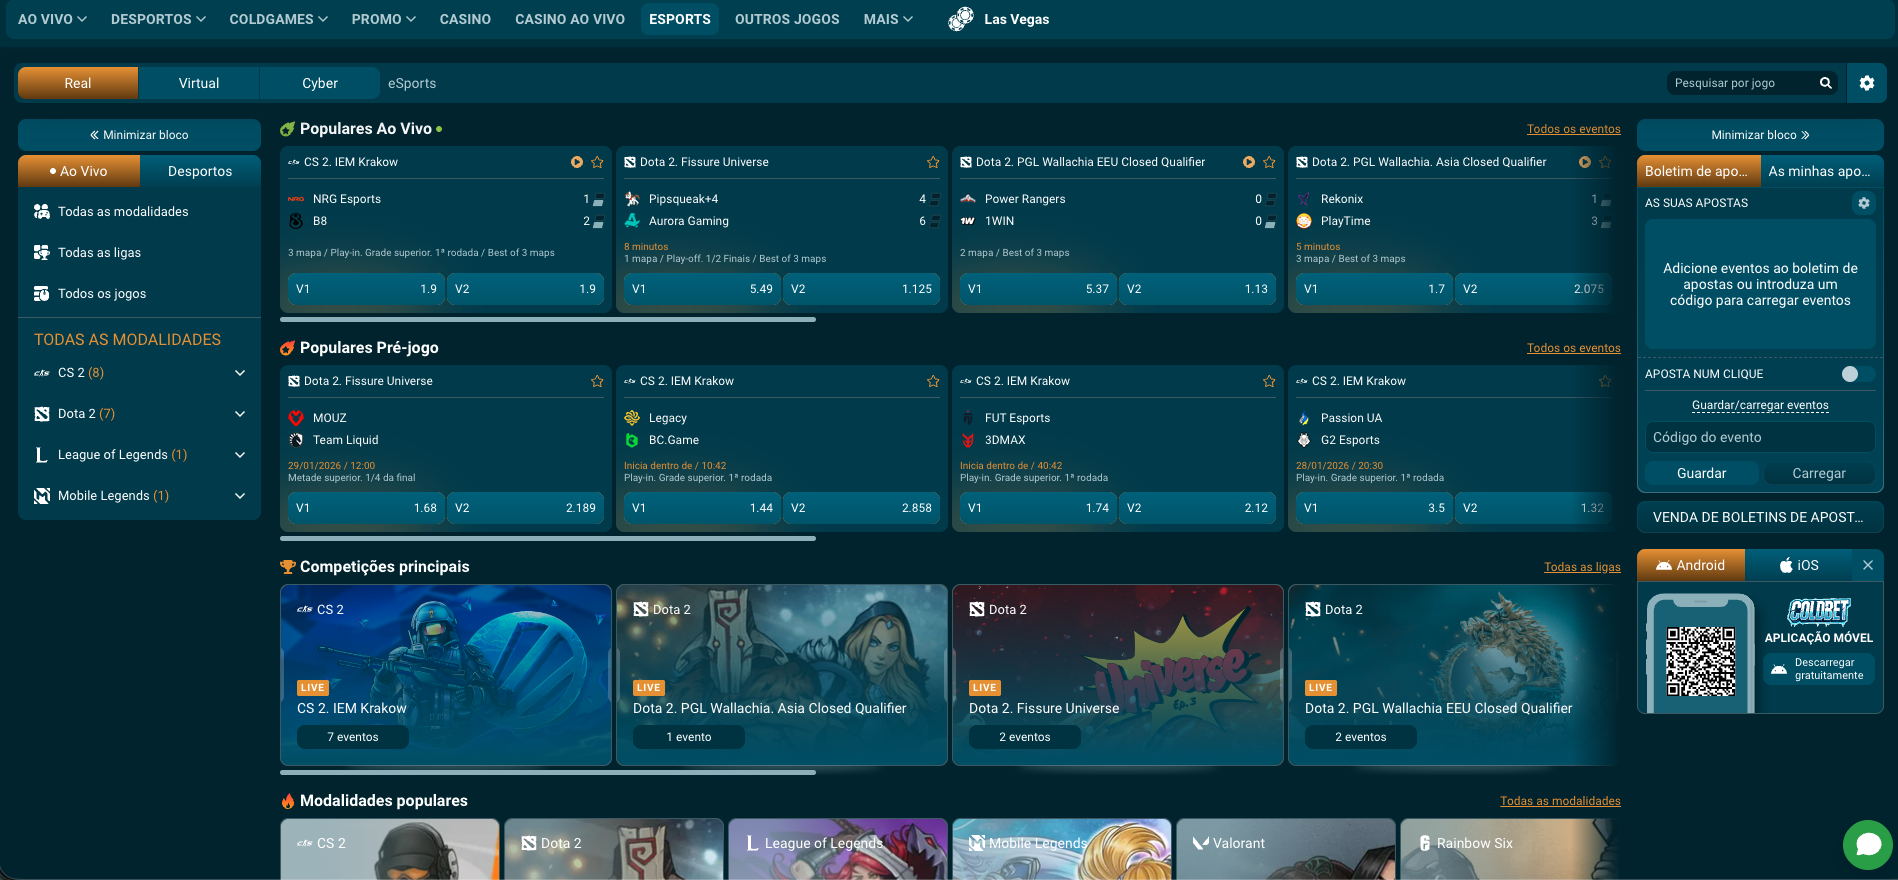Switch to the iOS app tab
Image resolution: width=1898 pixels, height=880 pixels.
[x=1798, y=565]
